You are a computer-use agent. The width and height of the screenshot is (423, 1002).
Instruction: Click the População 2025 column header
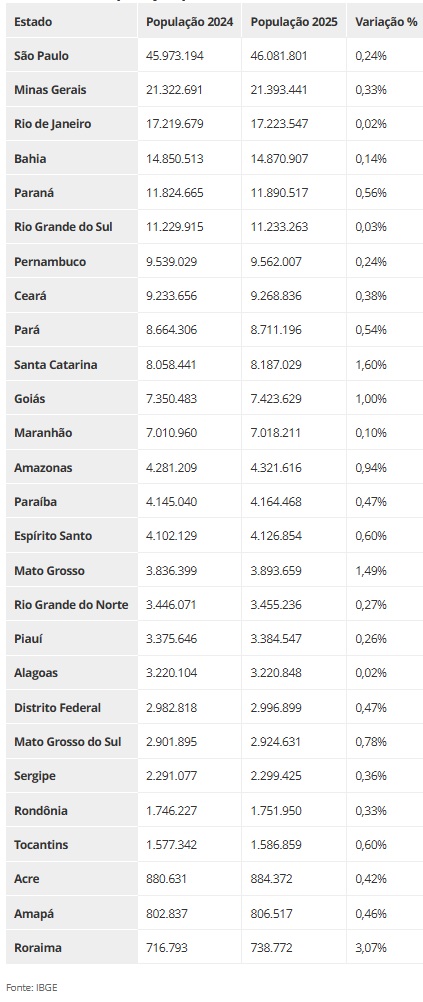coord(294,22)
